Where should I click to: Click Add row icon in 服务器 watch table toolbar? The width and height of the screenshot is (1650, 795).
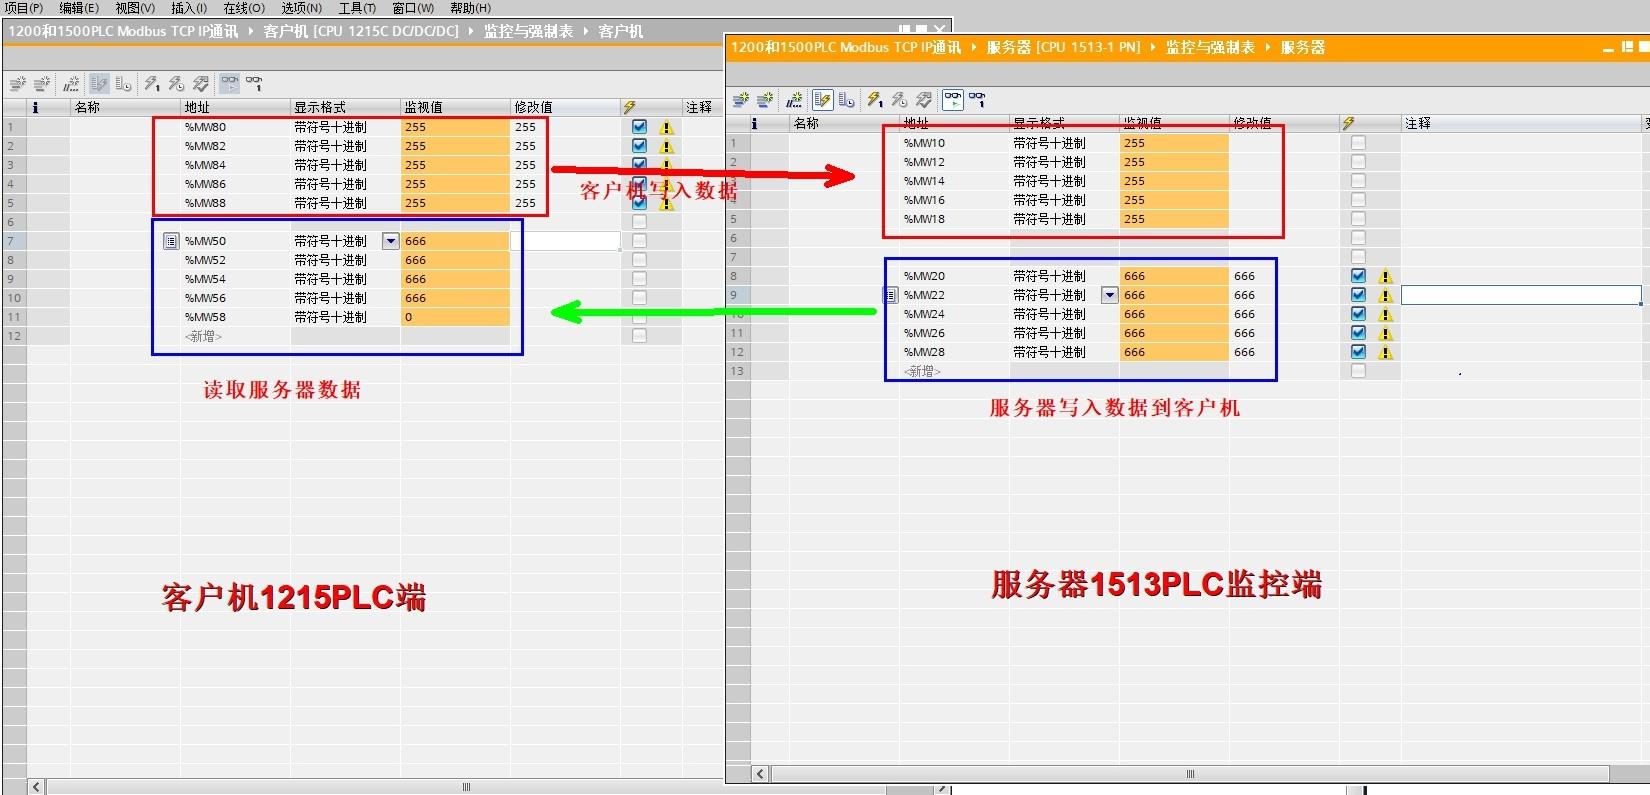point(765,100)
